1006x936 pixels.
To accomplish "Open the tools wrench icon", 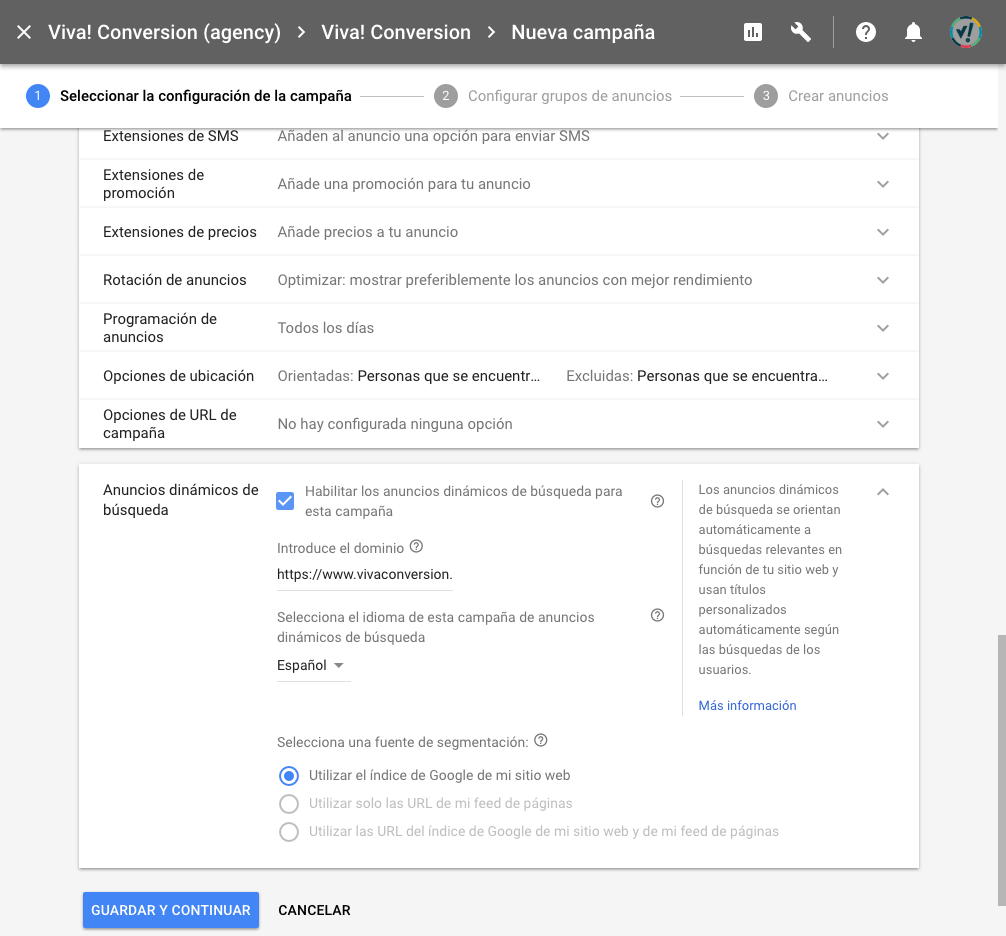I will coord(800,32).
